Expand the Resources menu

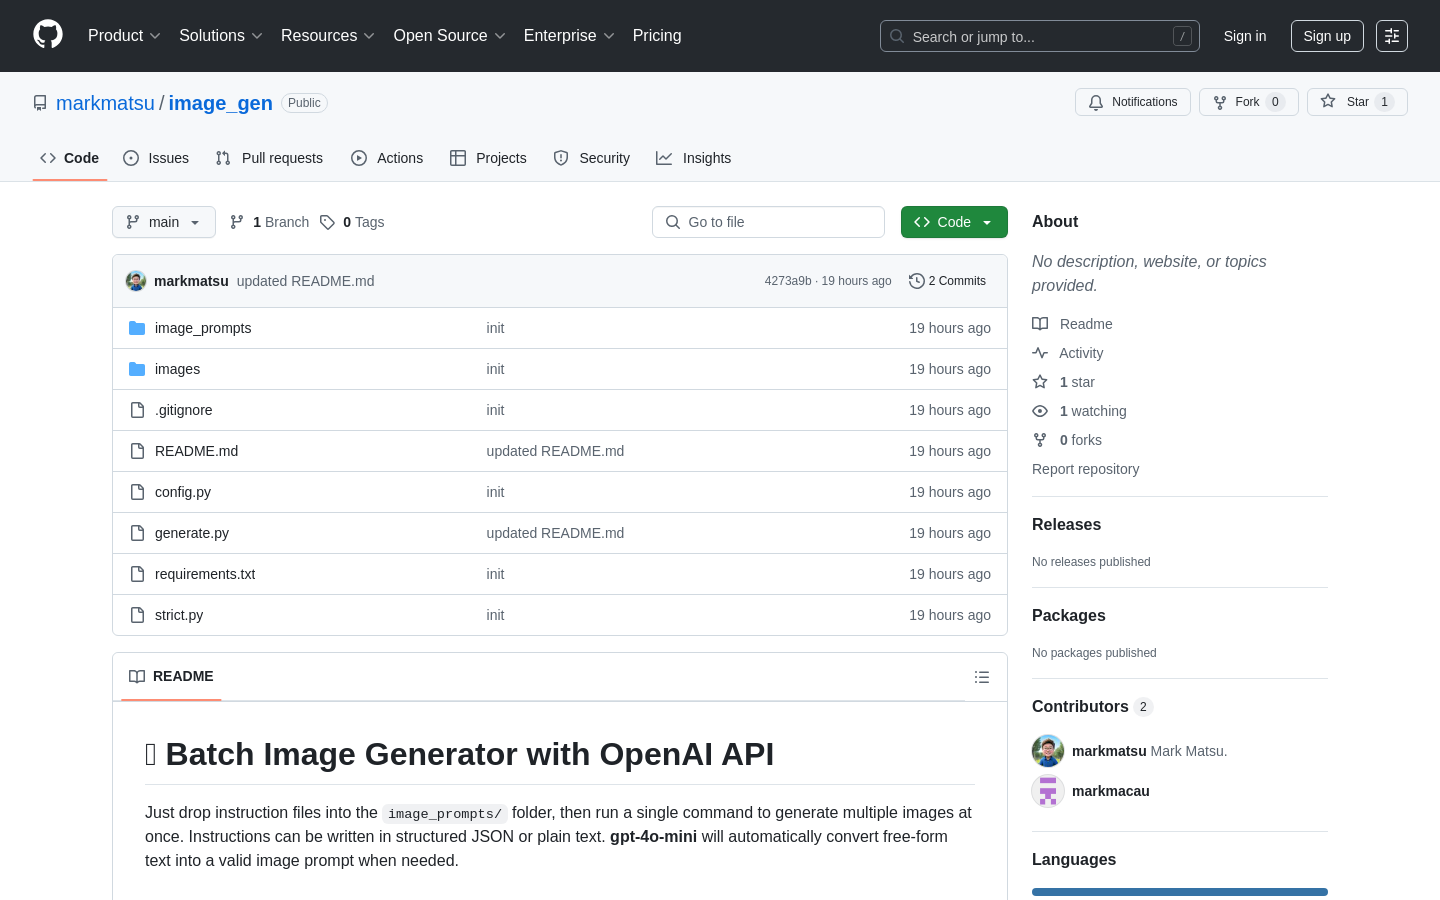328,36
